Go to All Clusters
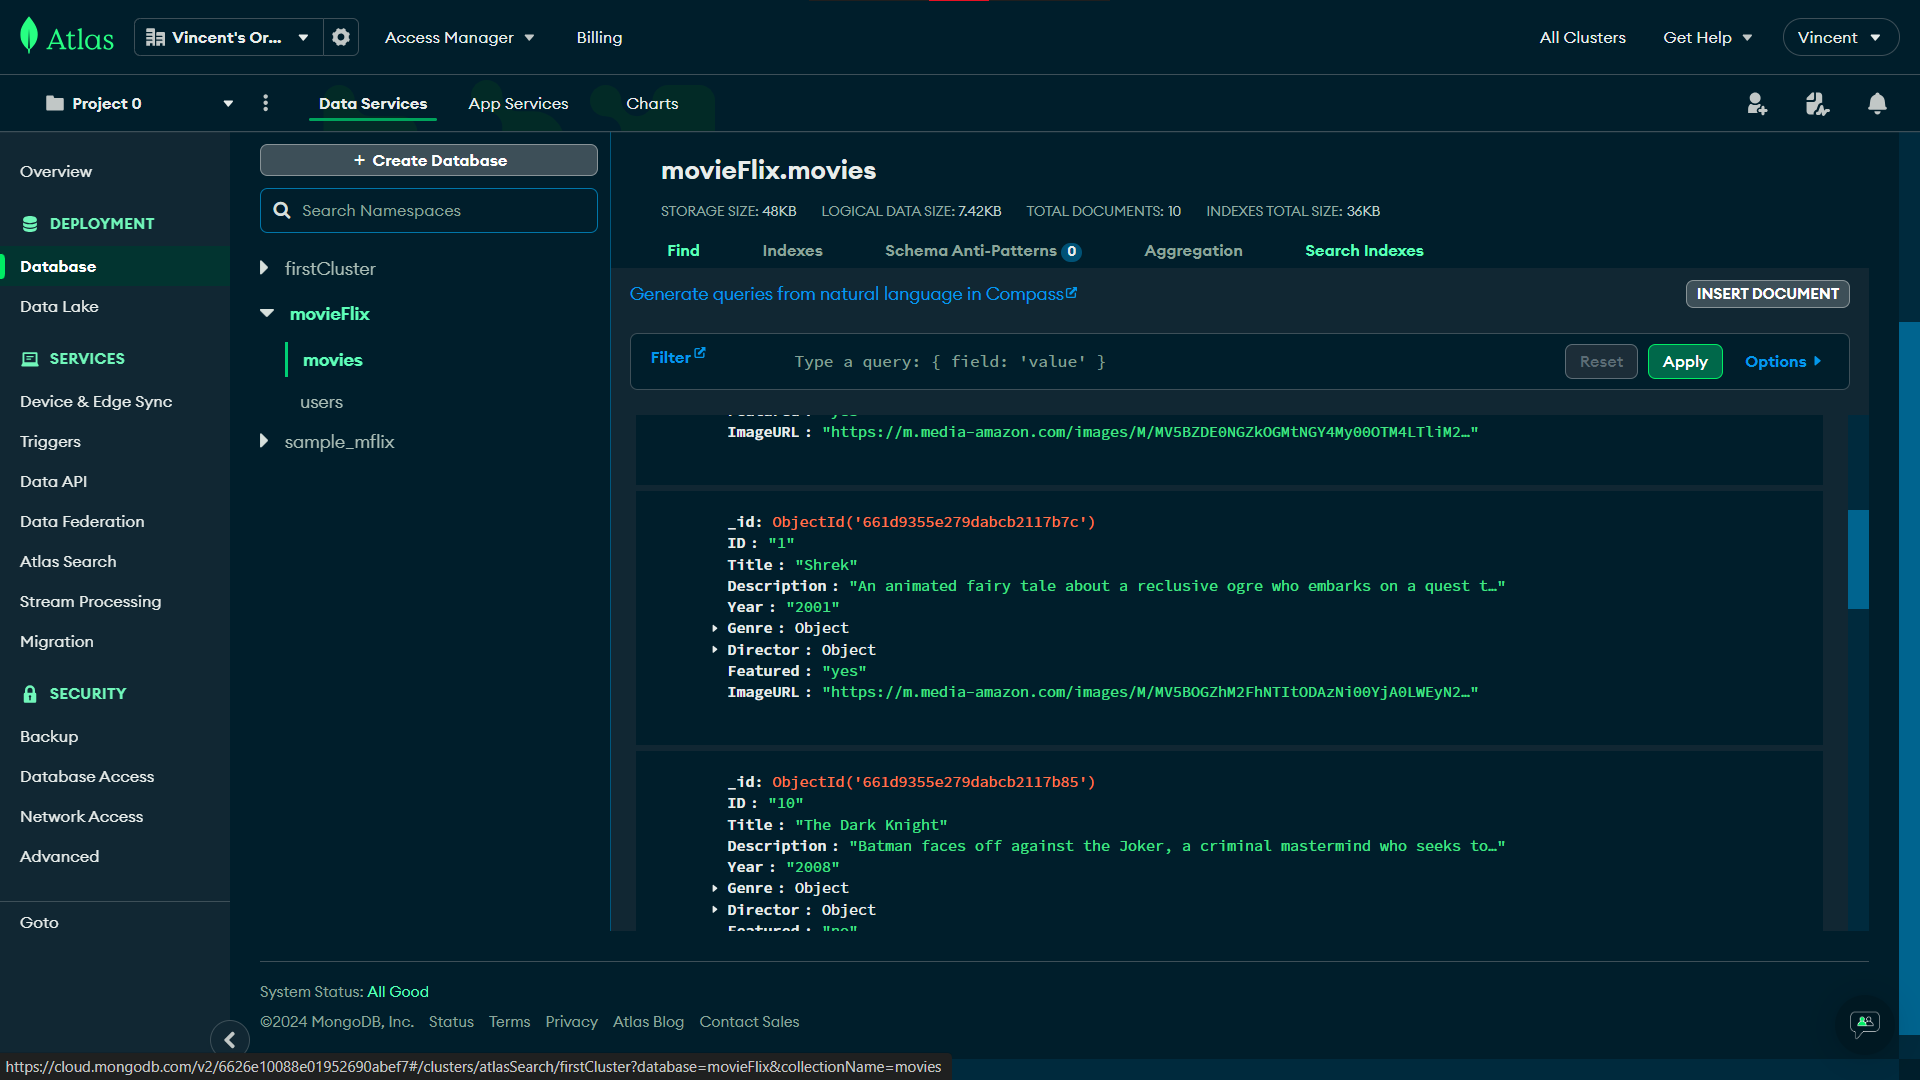 click(x=1582, y=37)
